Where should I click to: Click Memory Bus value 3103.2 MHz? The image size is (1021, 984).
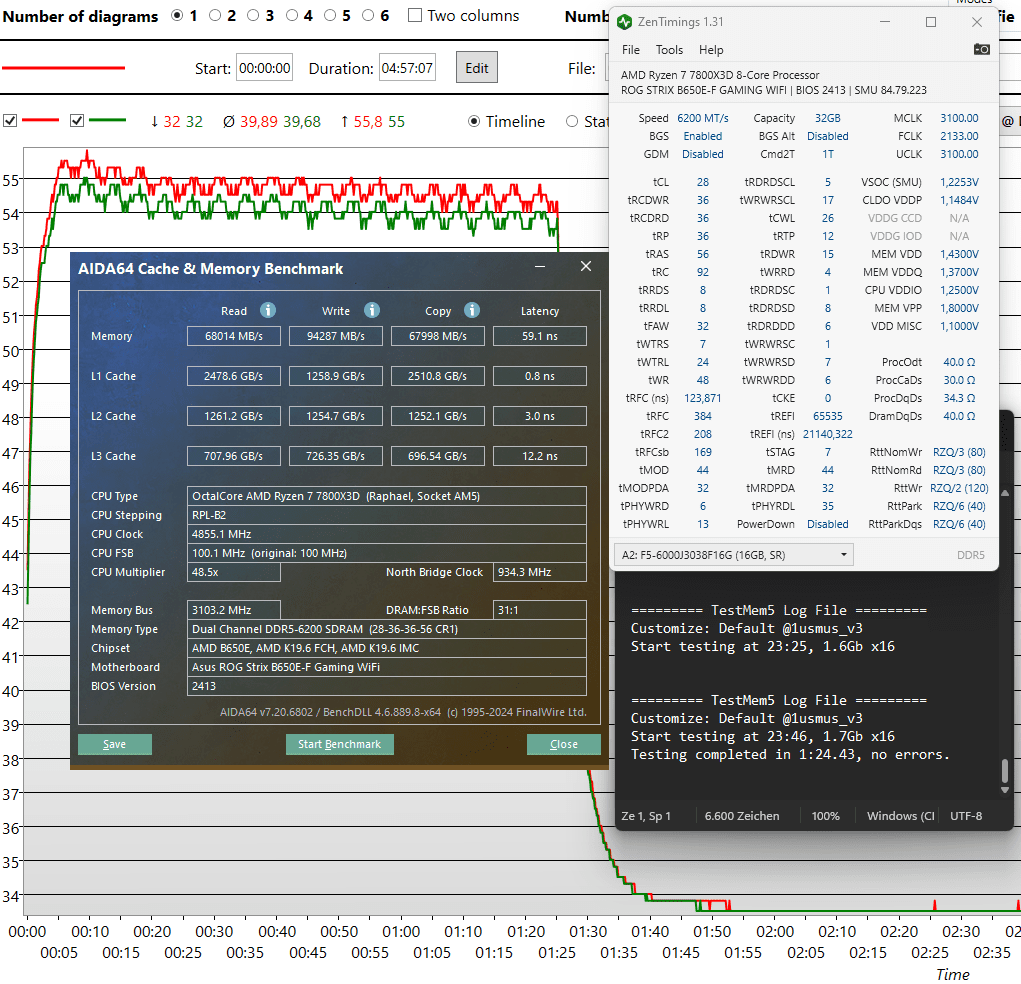click(234, 610)
